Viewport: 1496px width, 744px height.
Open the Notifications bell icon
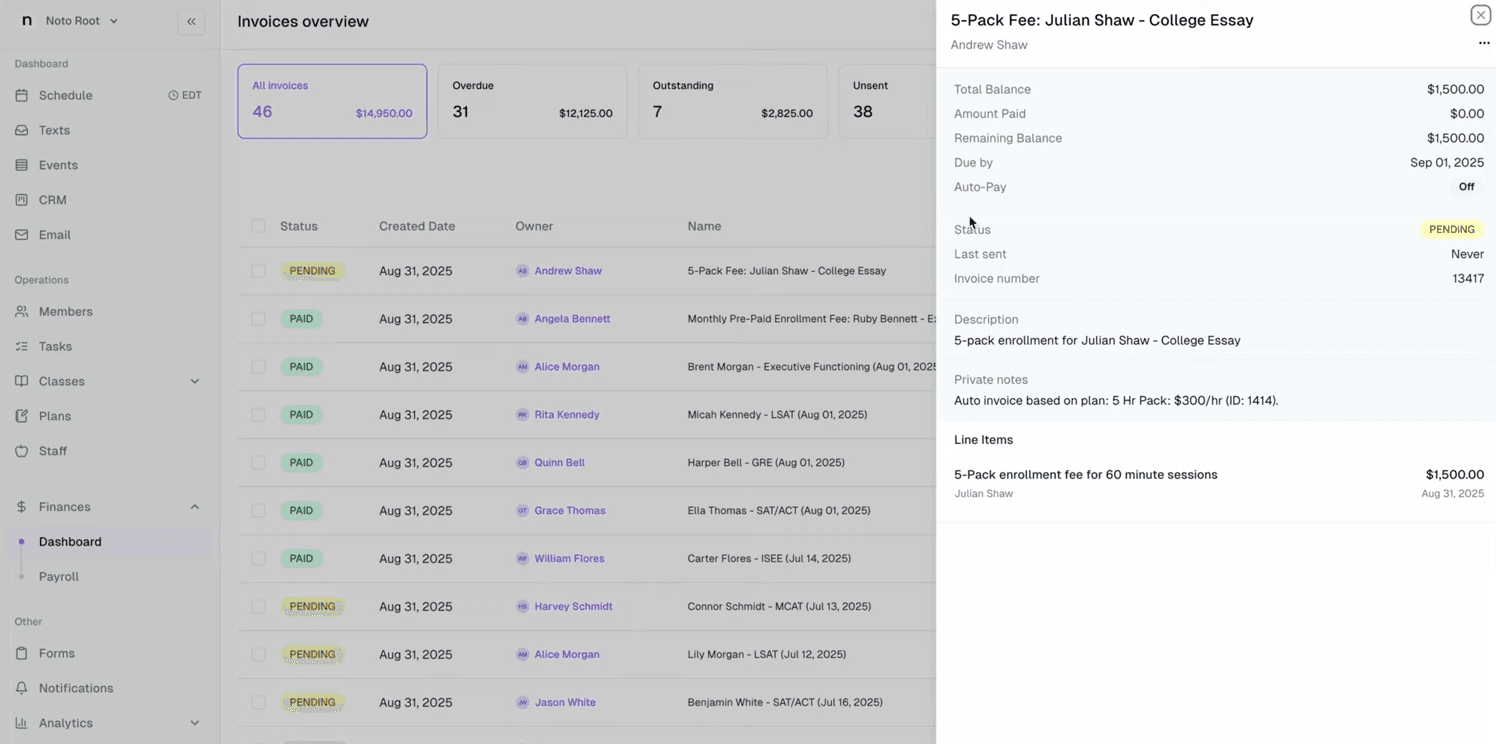coord(22,688)
